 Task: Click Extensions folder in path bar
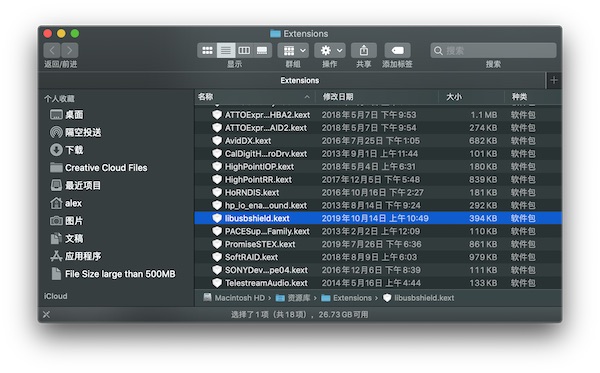point(347,298)
